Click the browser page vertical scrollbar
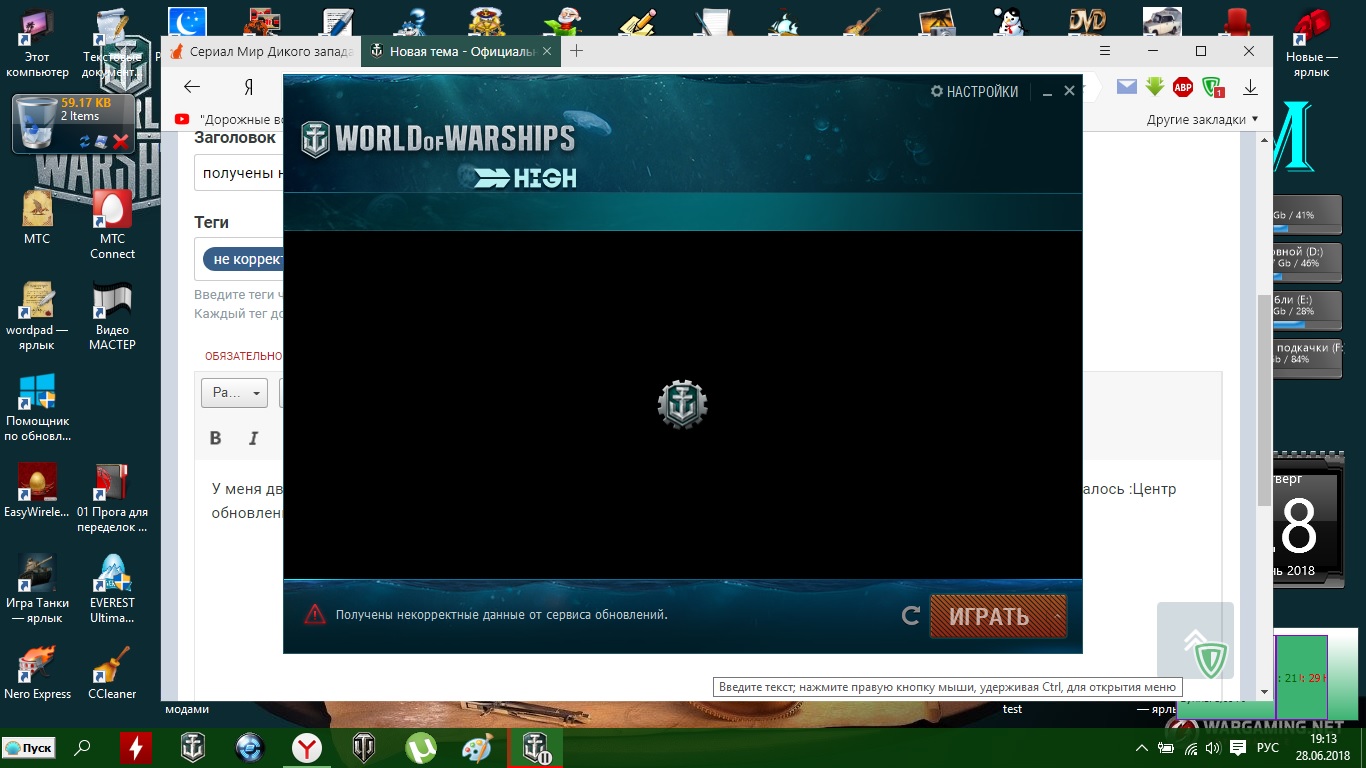Viewport: 1366px width, 768px height. pyautogui.click(x=1264, y=400)
